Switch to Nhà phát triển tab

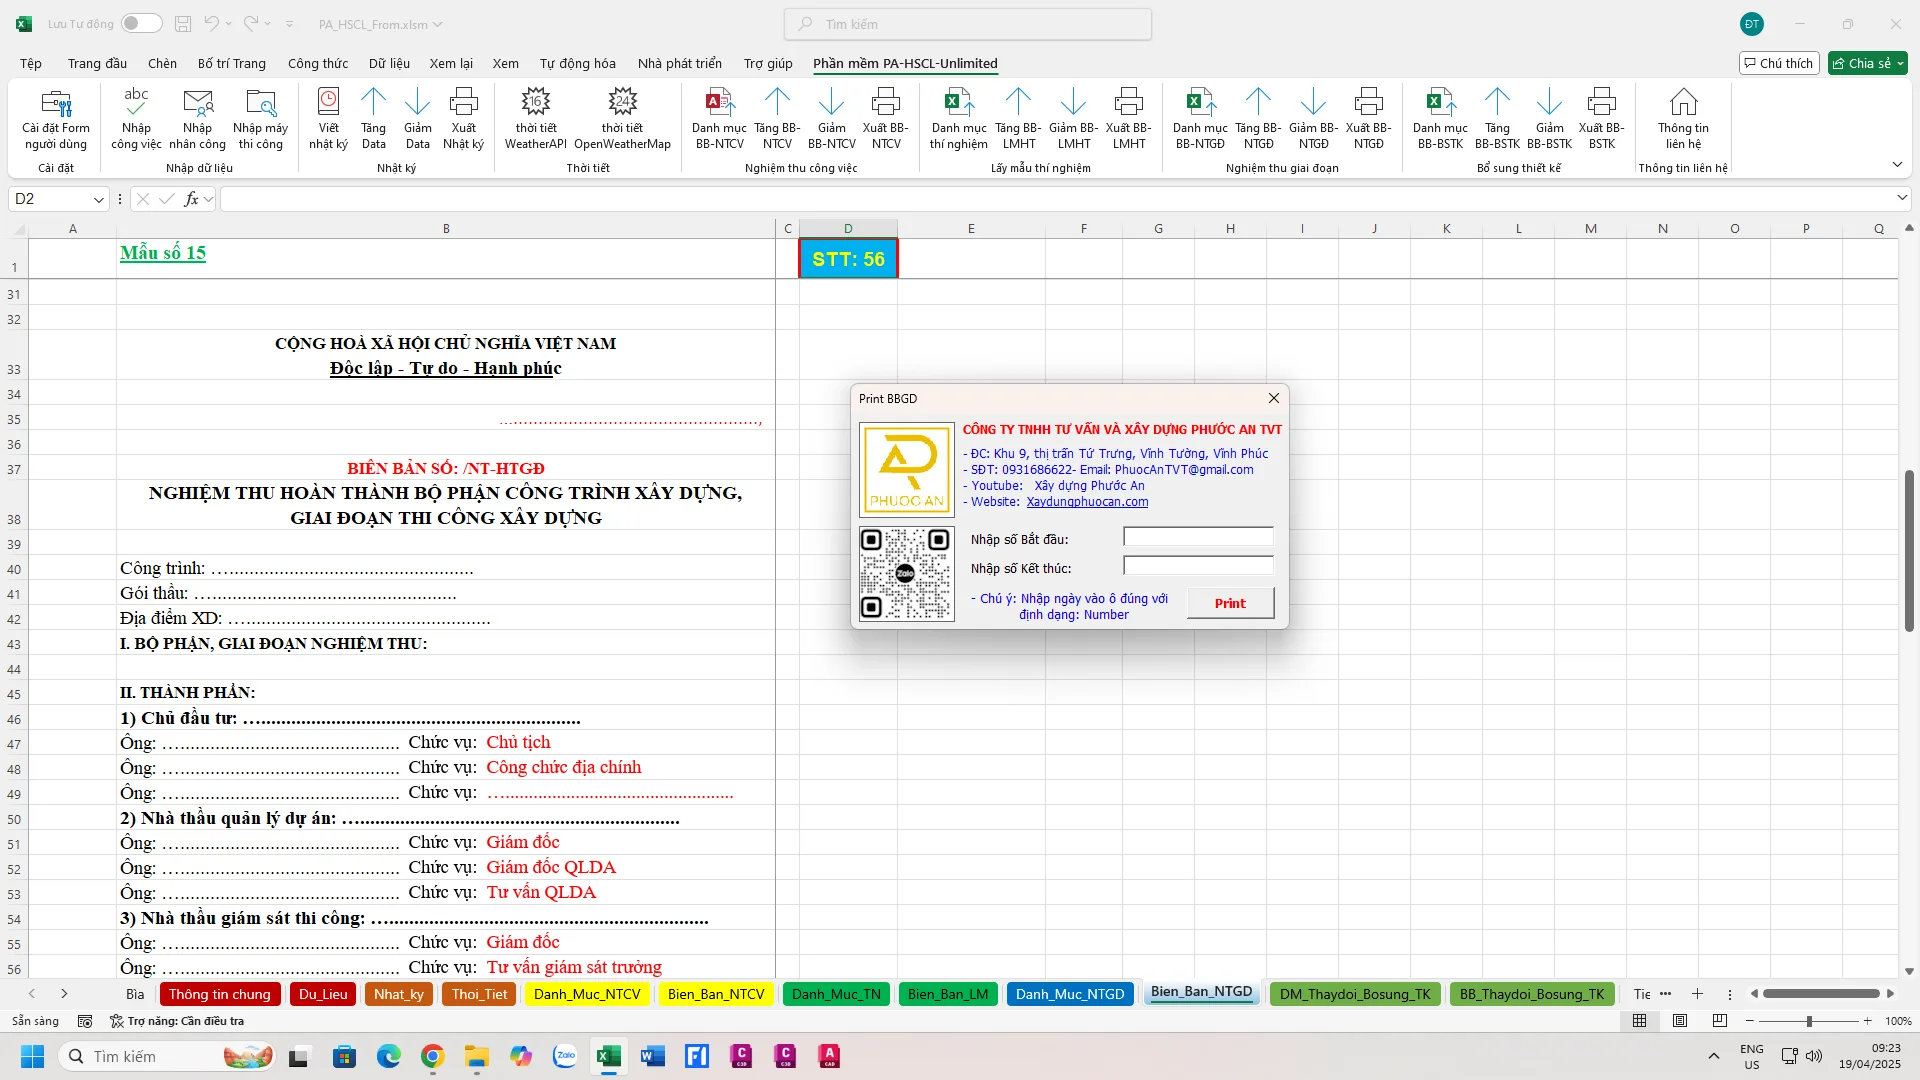(x=680, y=63)
